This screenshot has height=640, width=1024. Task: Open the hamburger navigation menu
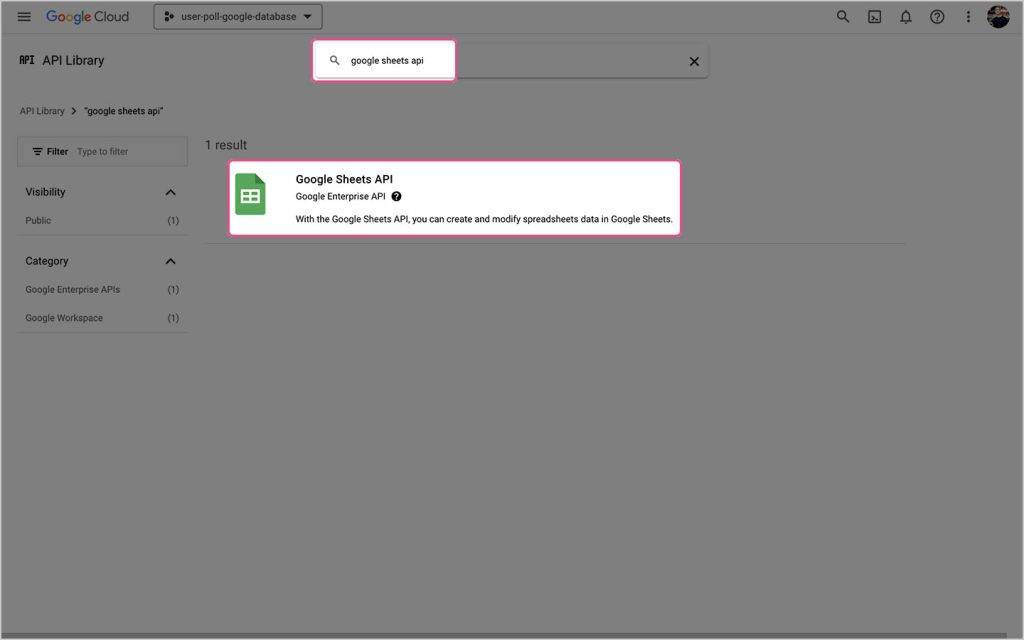coord(24,17)
